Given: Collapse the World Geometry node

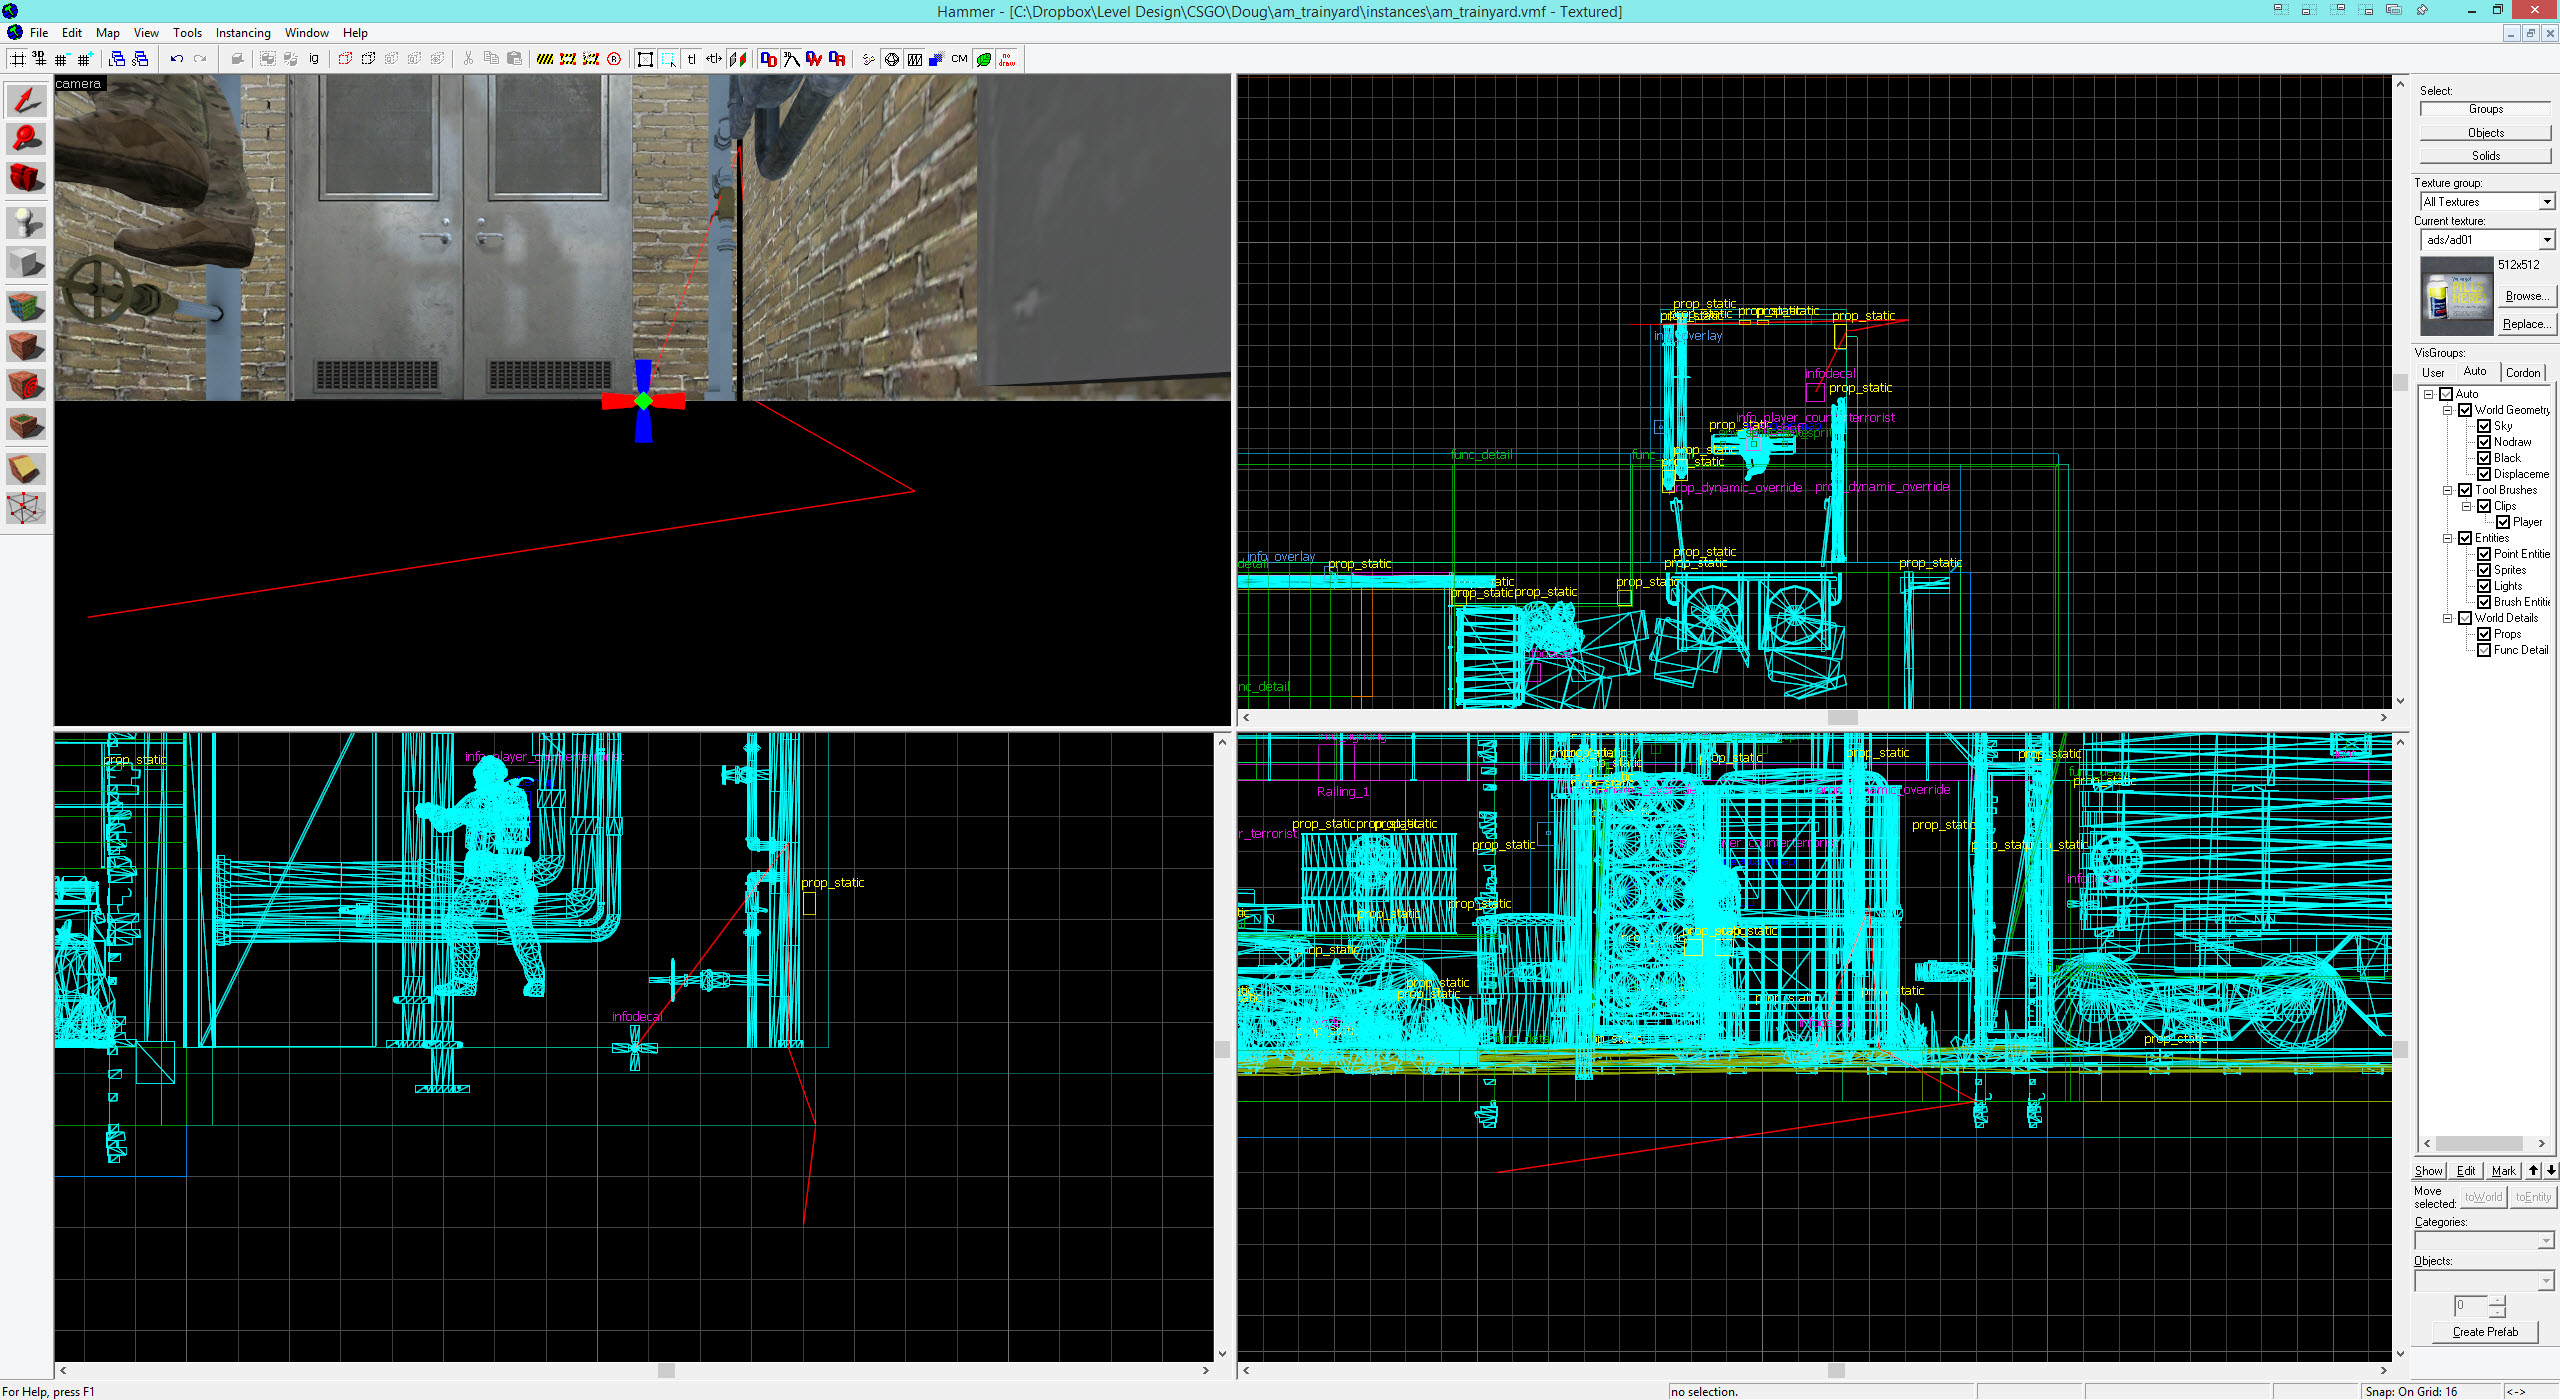Looking at the screenshot, I should [x=2447, y=410].
